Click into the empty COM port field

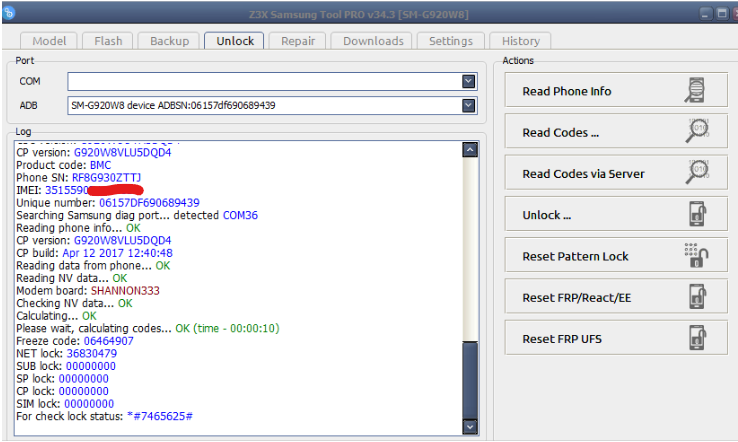pos(272,81)
